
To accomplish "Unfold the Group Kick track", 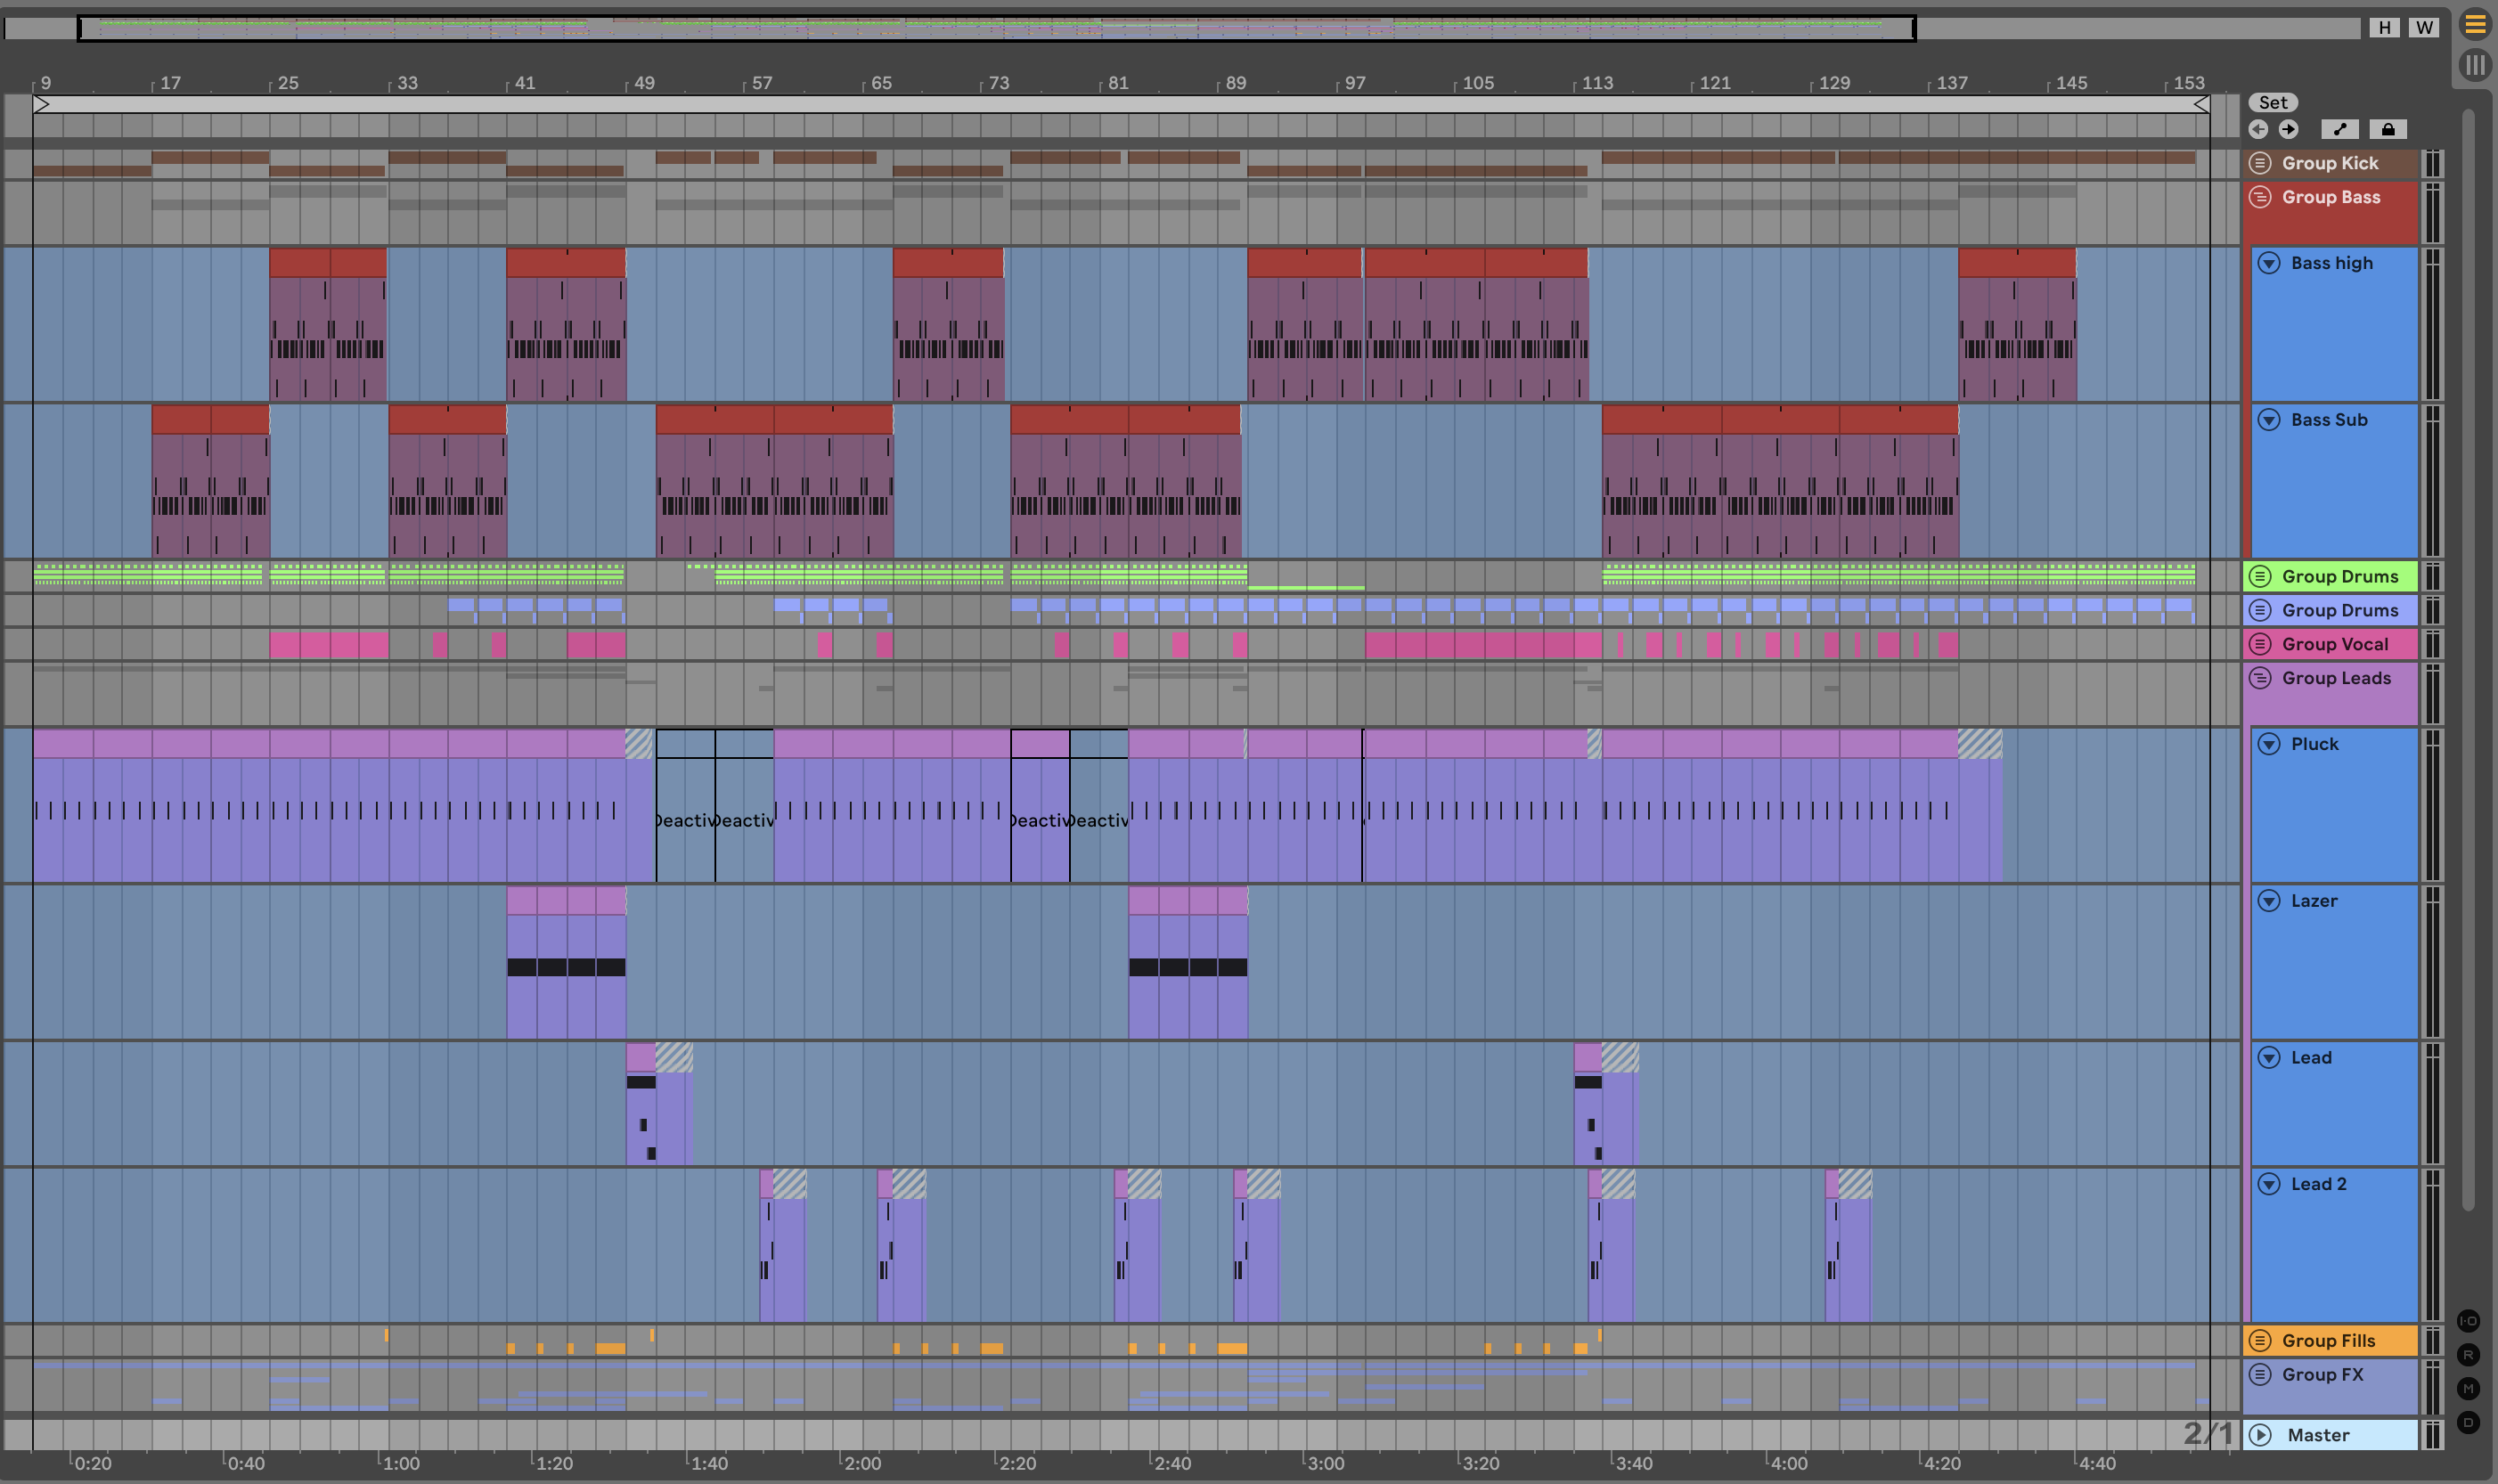I will tap(2260, 163).
